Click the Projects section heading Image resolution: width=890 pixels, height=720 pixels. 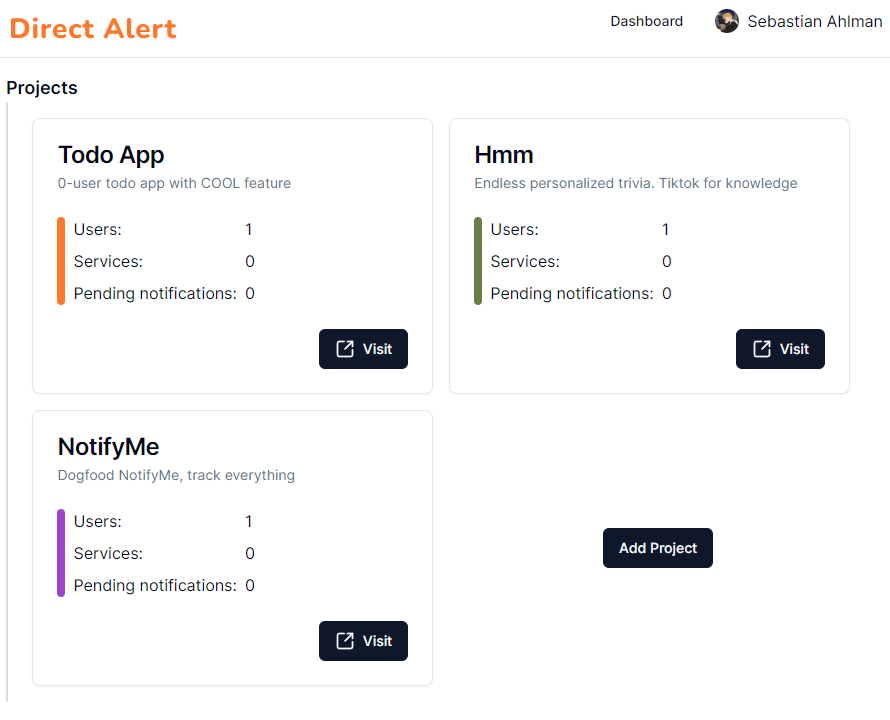coord(42,88)
